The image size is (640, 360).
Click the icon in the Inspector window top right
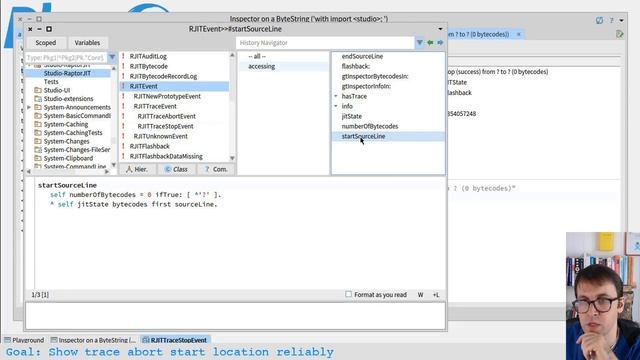[x=599, y=20]
